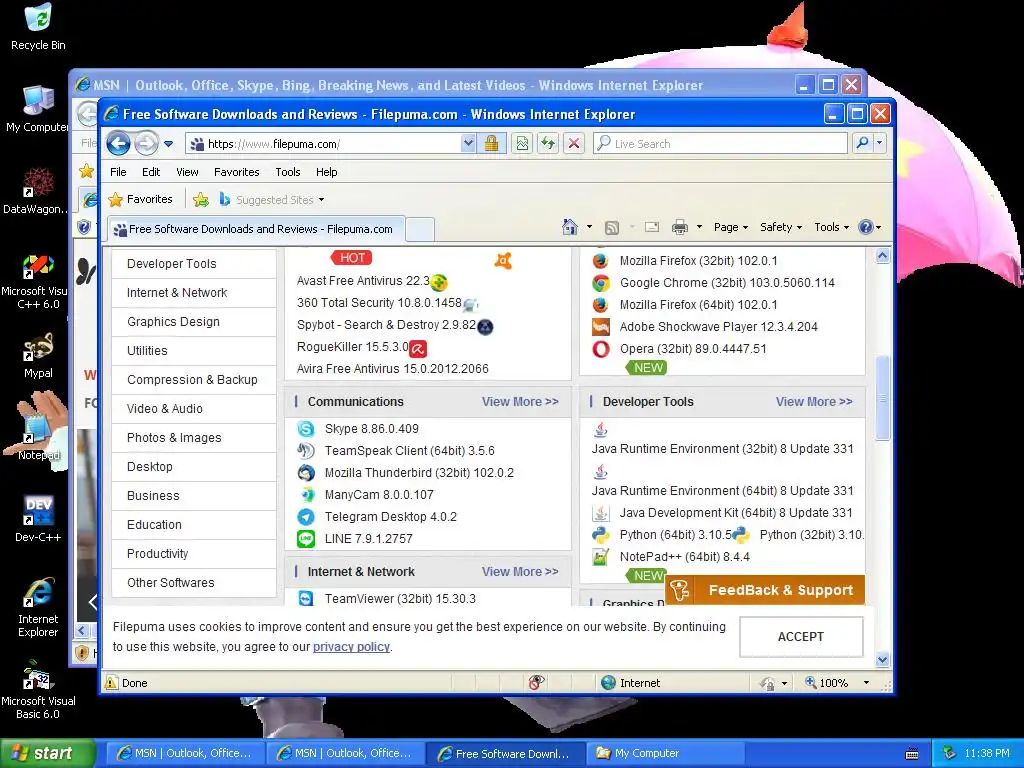This screenshot has width=1024, height=768.
Task: Open the Other Softwares category
Action: click(194, 583)
